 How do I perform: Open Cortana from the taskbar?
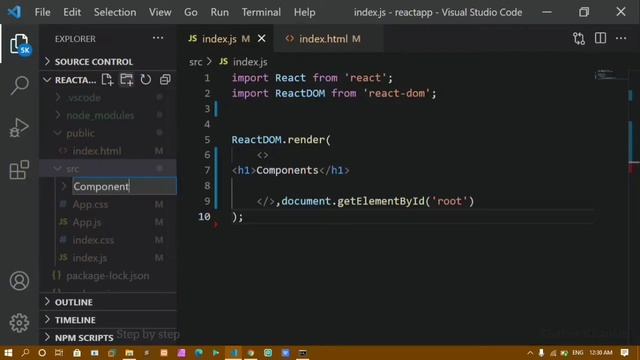pyautogui.click(x=42, y=353)
